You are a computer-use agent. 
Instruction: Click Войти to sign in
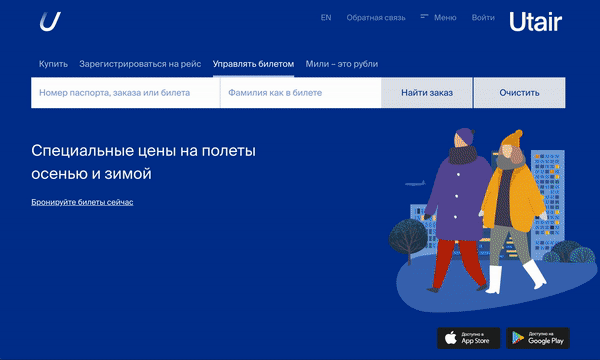click(x=483, y=18)
